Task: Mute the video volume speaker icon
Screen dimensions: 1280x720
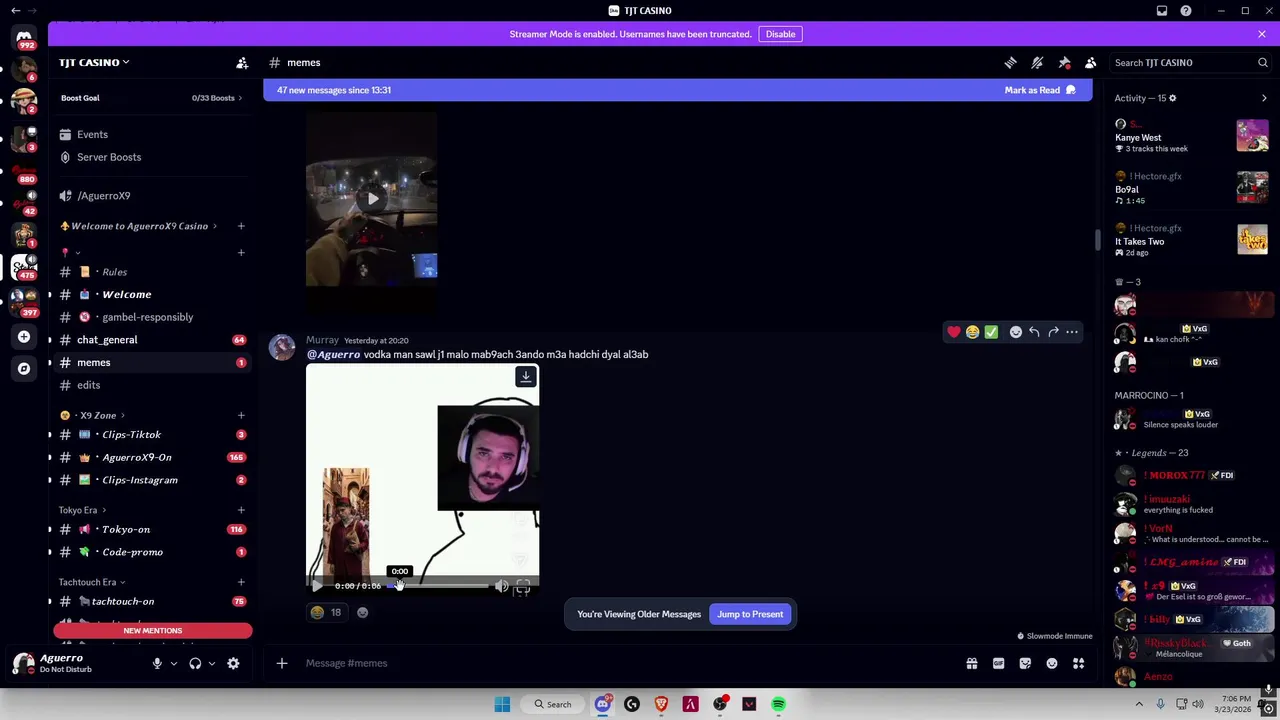Action: (x=502, y=587)
